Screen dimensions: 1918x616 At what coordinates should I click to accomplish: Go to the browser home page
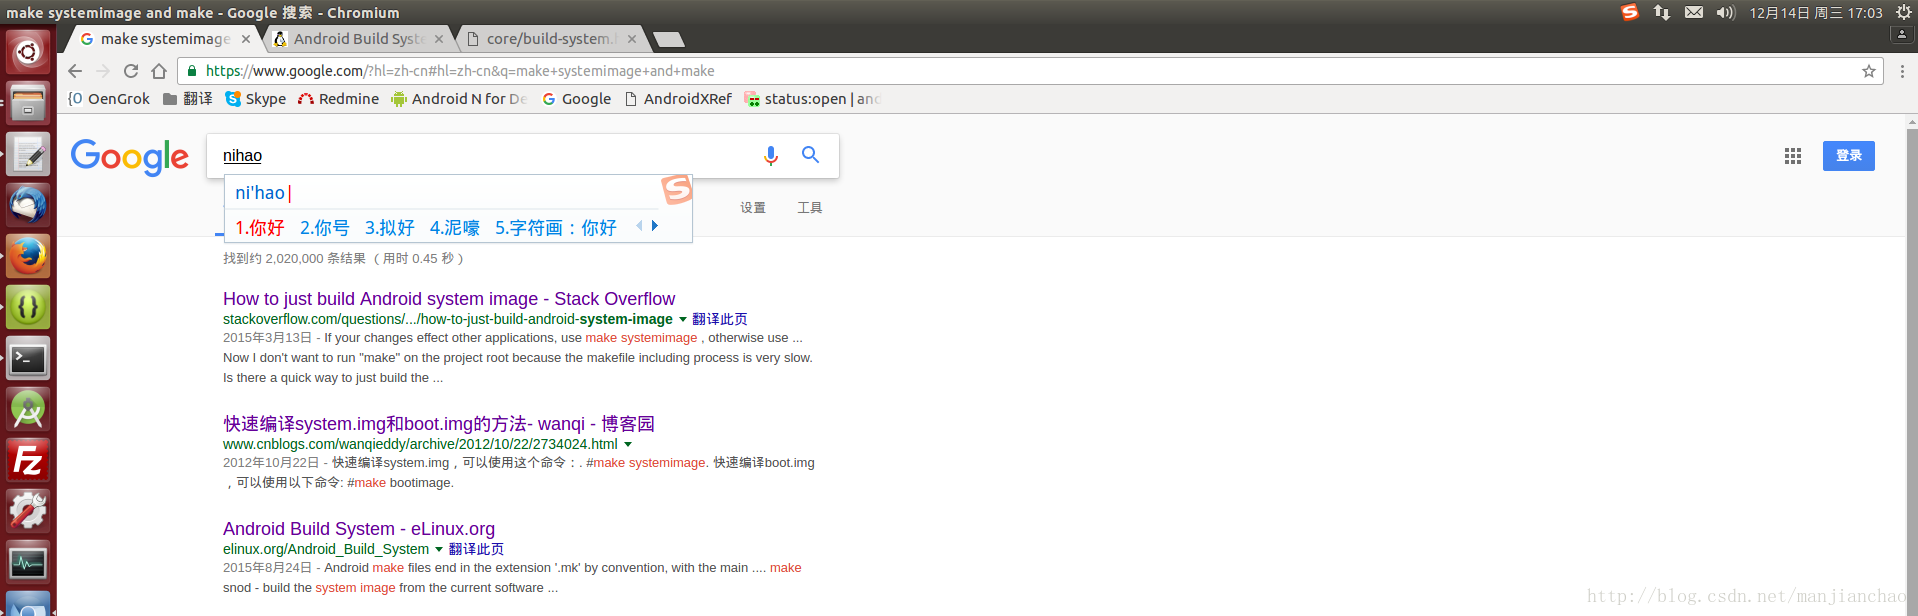(159, 71)
